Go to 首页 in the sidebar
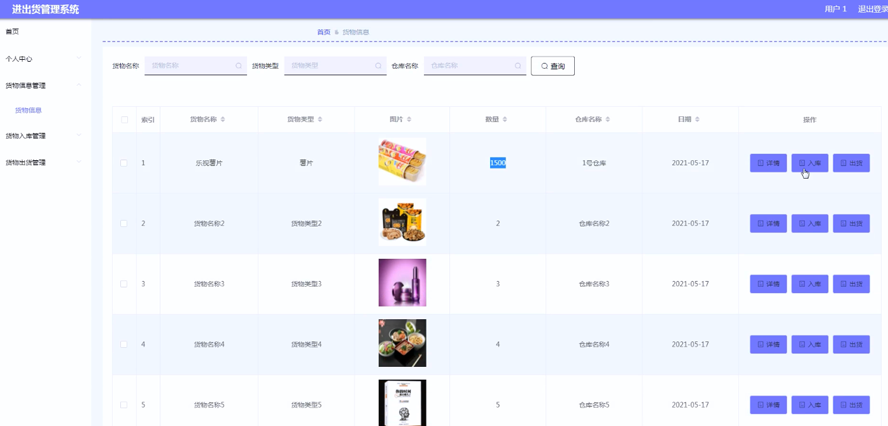888x426 pixels. click(12, 32)
